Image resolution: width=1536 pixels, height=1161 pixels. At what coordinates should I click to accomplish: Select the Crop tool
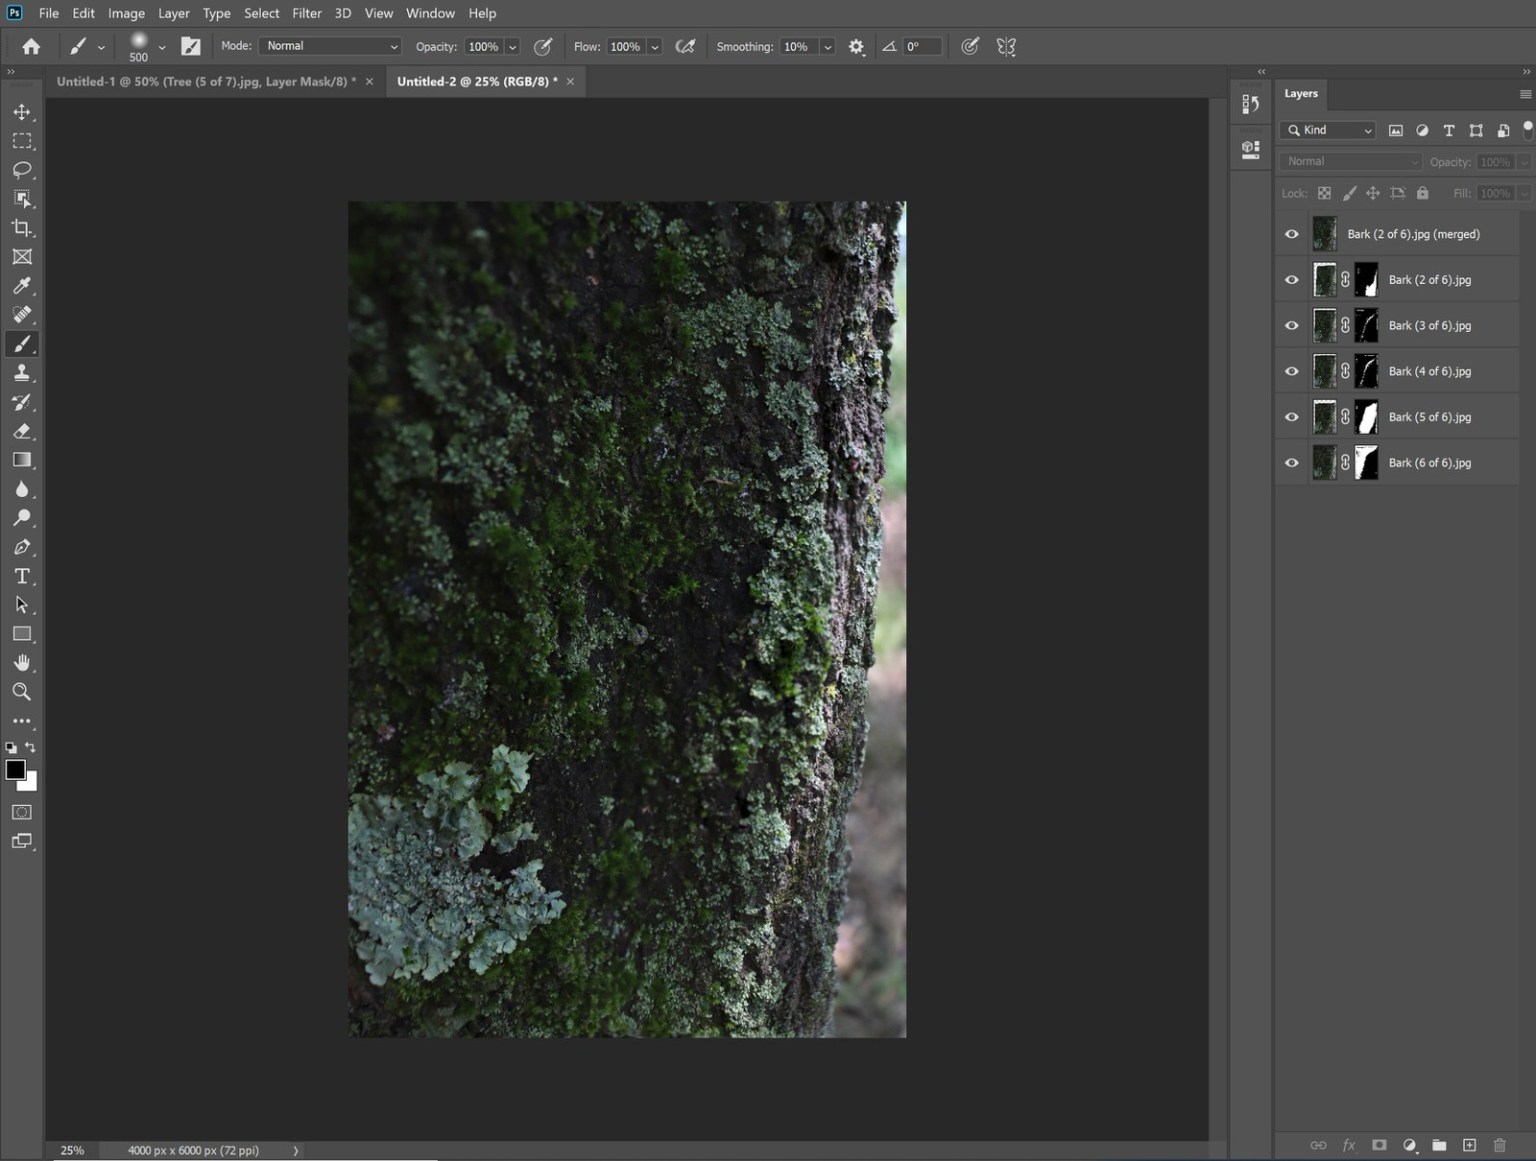coord(22,227)
